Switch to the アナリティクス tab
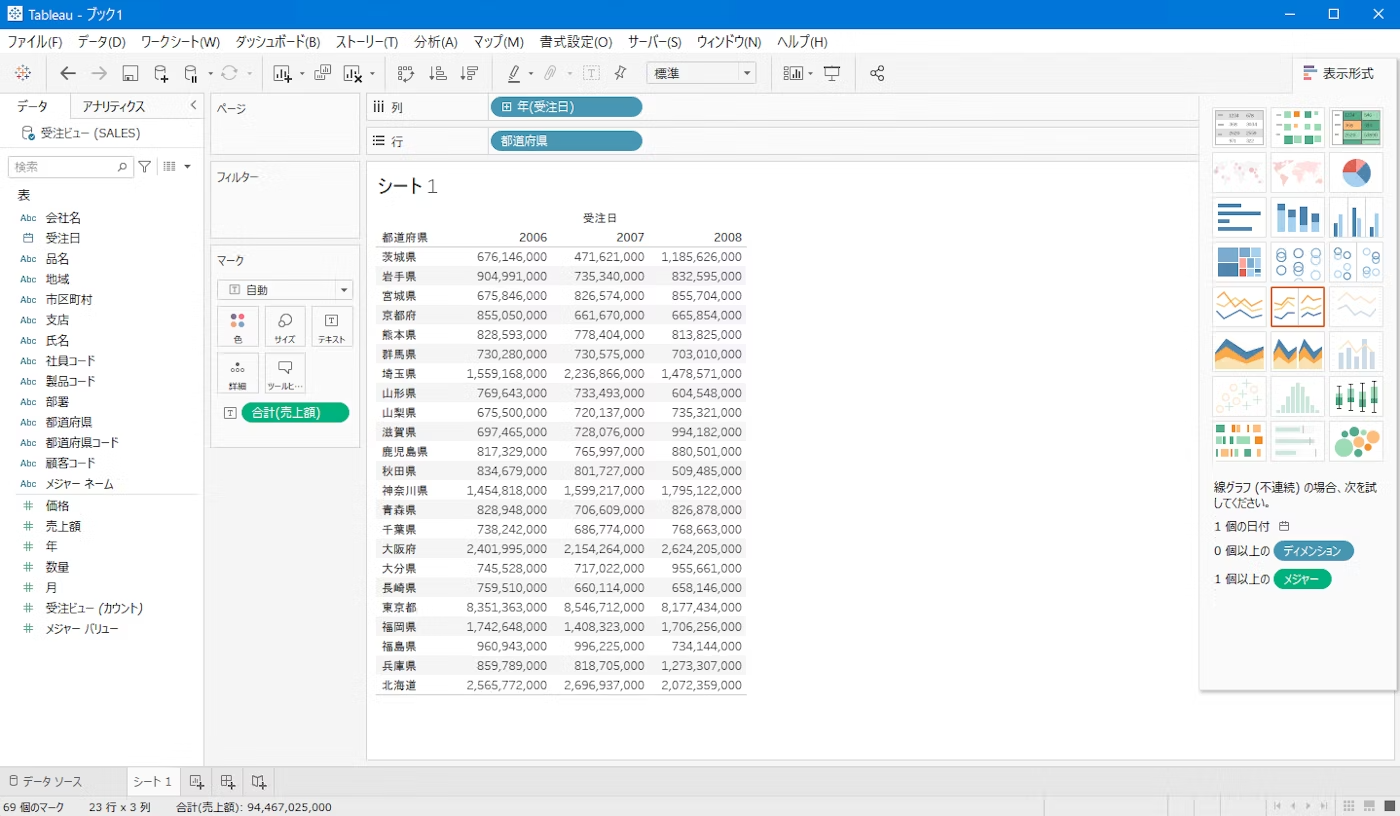 click(114, 106)
